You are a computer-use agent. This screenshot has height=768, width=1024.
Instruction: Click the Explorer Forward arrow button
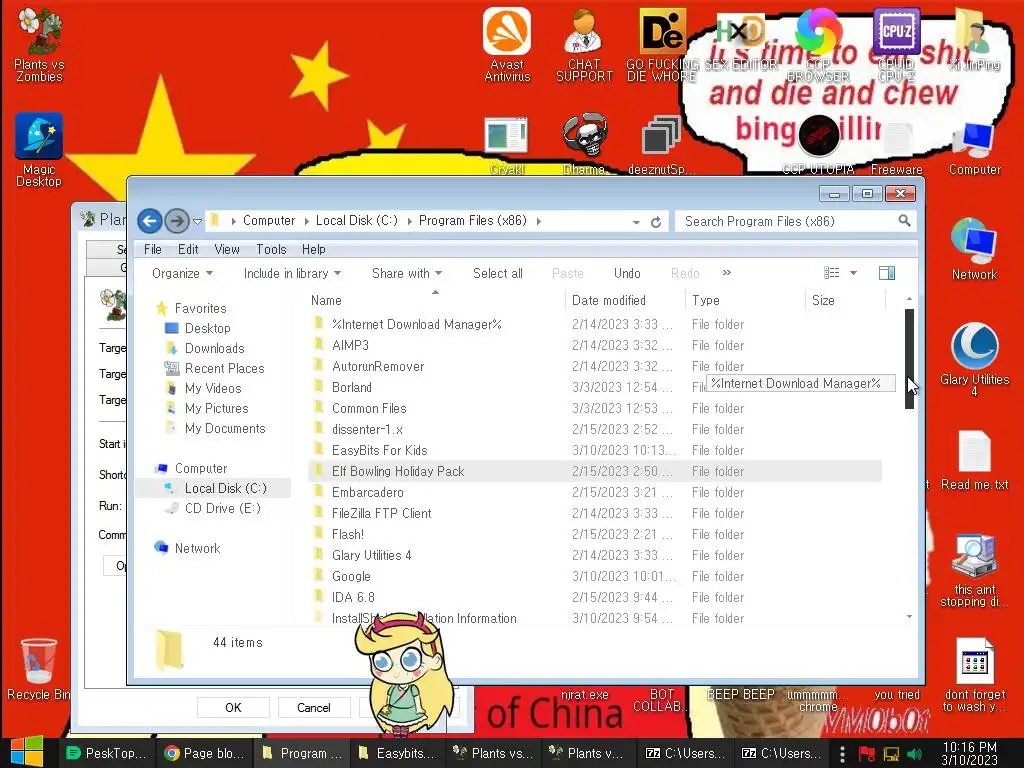pos(176,221)
